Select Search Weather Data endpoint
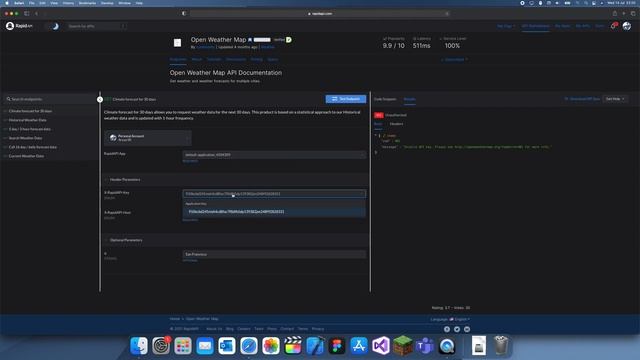The image size is (640, 360). click(25, 138)
